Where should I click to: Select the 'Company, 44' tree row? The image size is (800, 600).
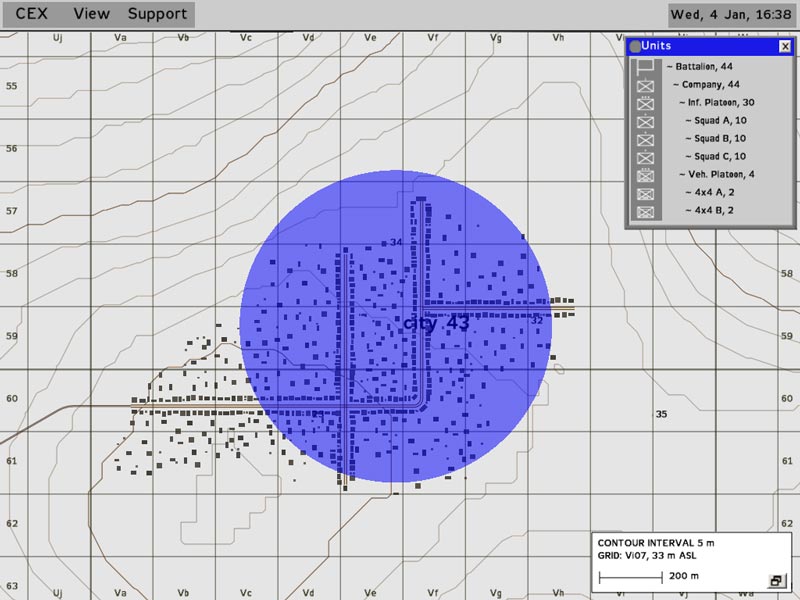pos(706,84)
